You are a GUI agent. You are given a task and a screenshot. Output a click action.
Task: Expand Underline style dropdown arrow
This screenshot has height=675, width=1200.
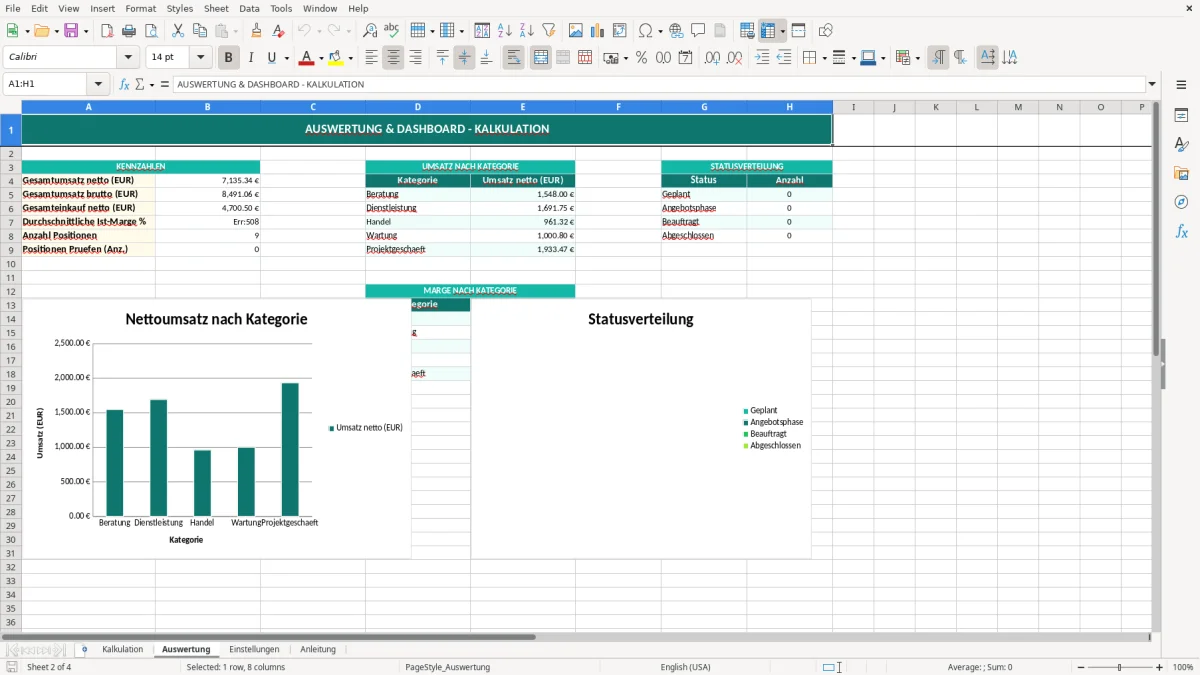[x=286, y=58]
